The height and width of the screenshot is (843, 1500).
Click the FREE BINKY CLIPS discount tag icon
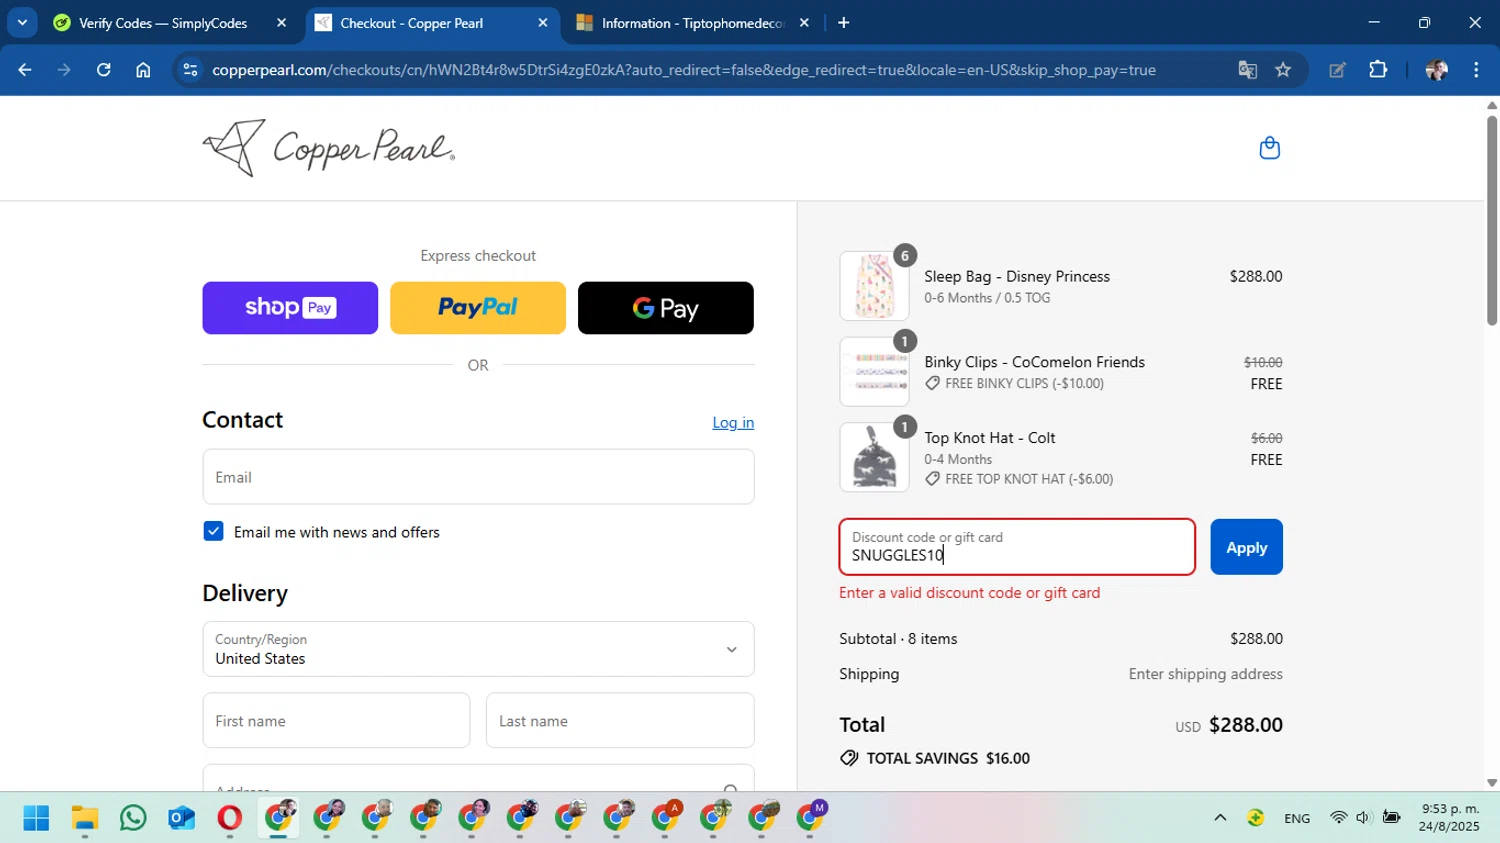point(932,383)
